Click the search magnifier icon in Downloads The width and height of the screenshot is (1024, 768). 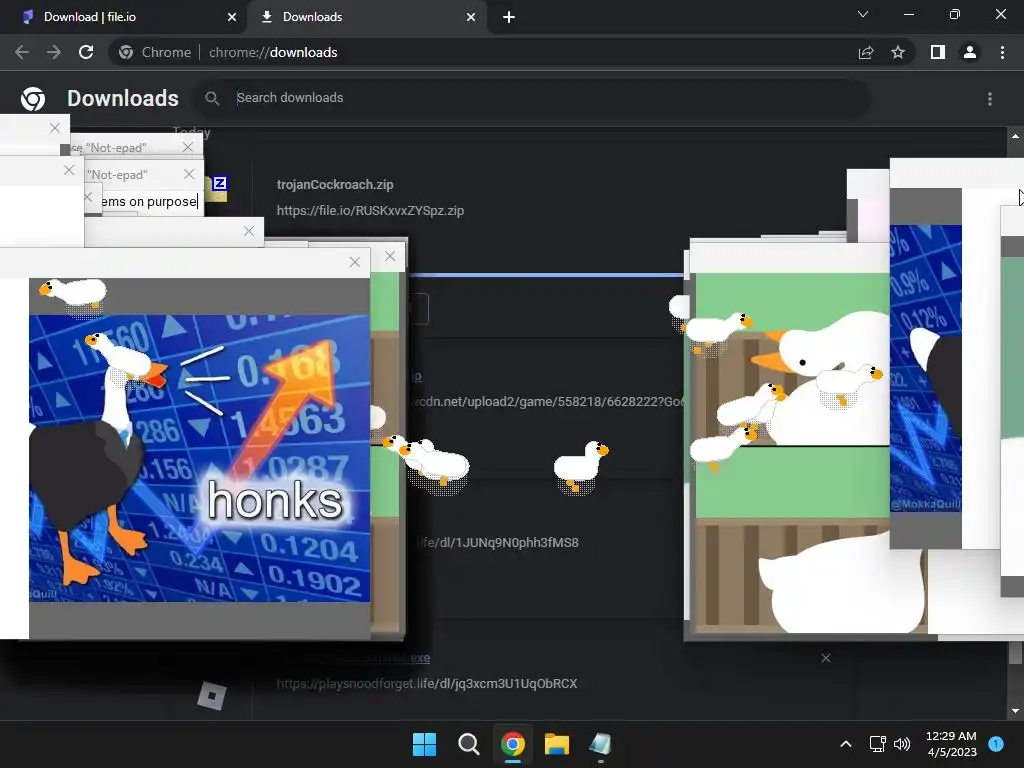coord(212,98)
